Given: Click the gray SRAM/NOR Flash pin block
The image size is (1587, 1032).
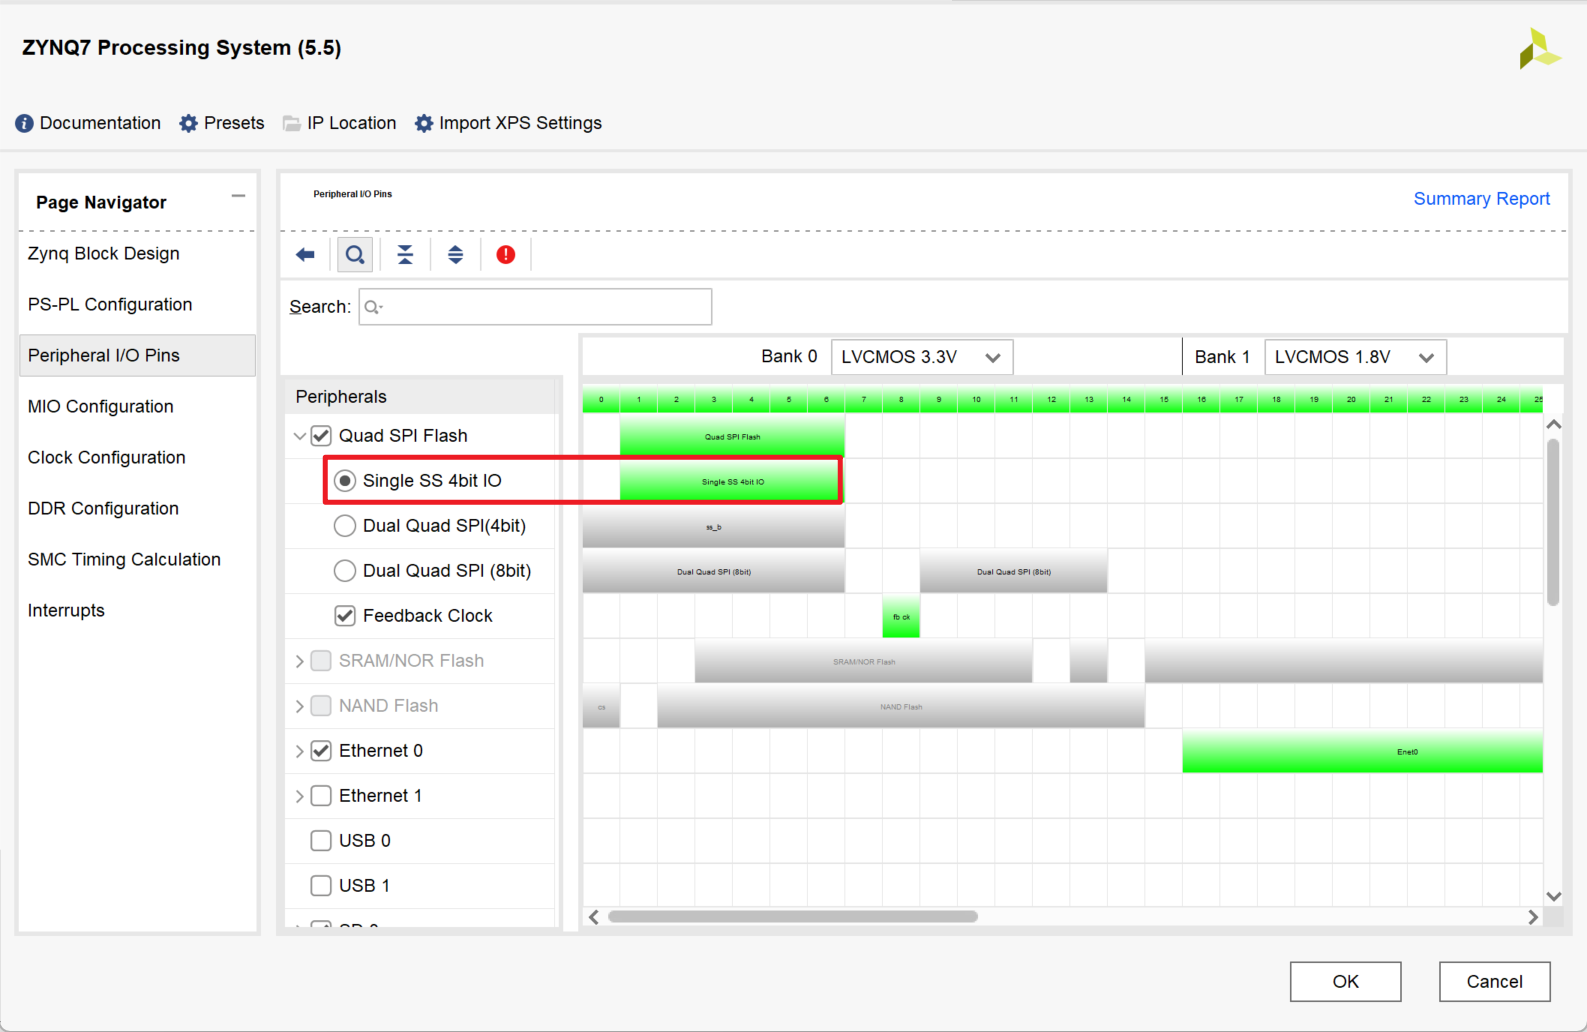Looking at the screenshot, I should click(x=864, y=661).
